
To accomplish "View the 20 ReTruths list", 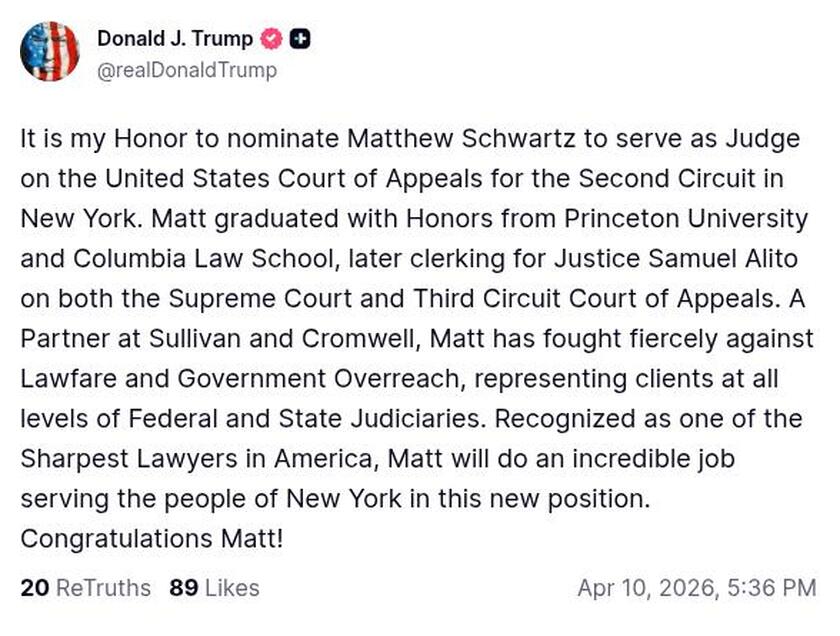I will (85, 588).
